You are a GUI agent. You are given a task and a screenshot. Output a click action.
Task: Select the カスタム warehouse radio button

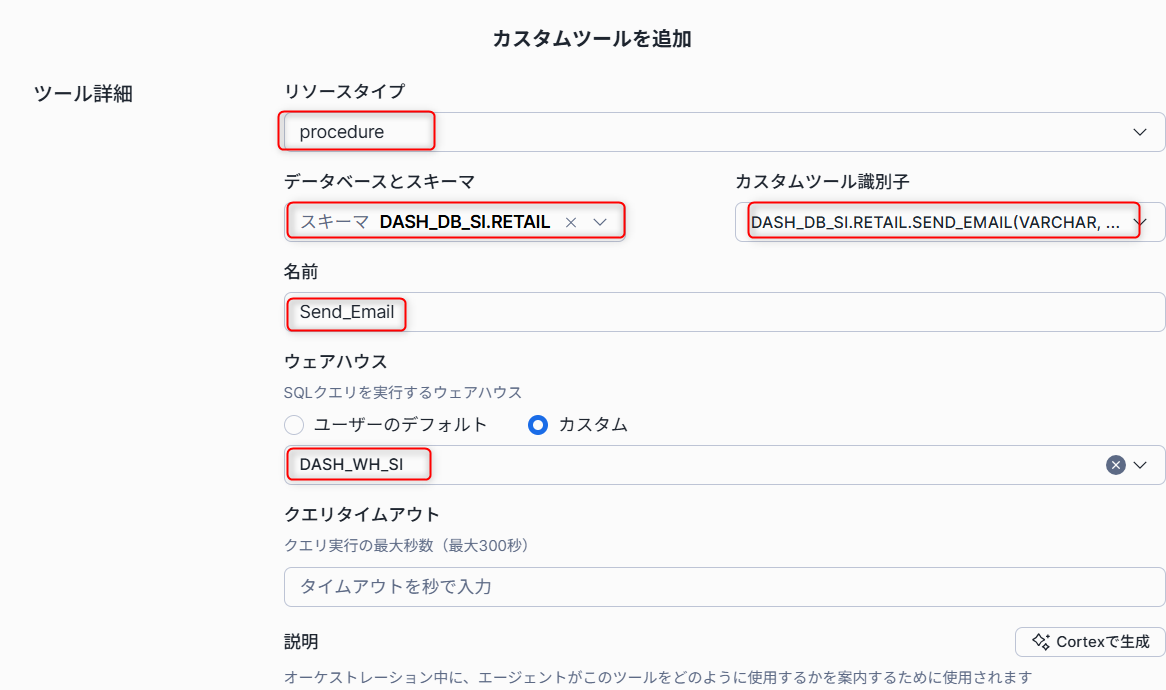[x=538, y=425]
